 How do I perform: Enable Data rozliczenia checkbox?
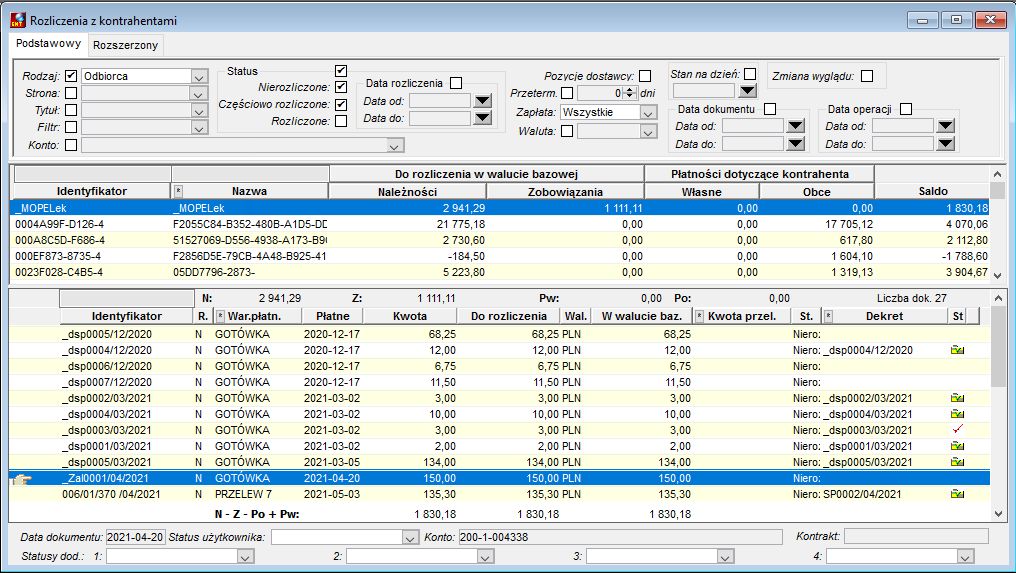click(456, 83)
